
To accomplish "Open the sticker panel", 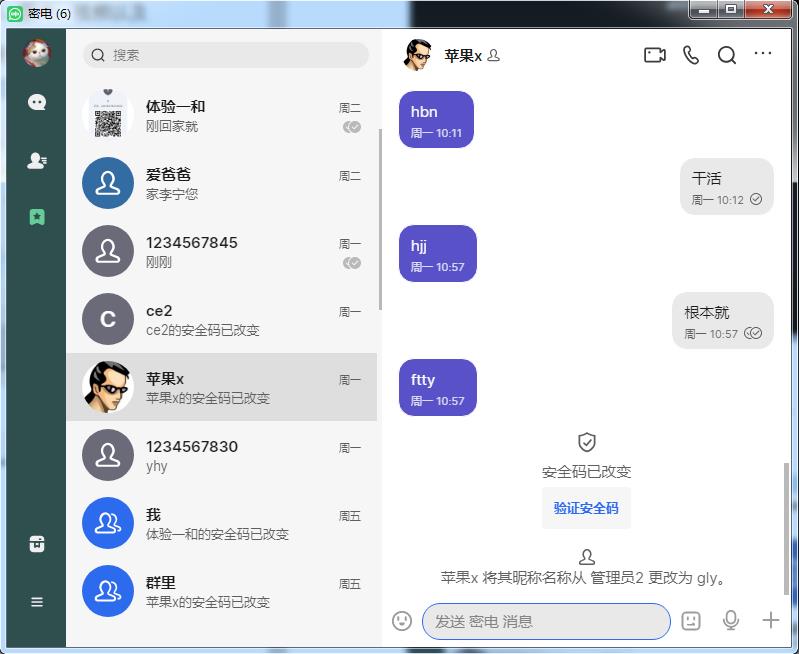I will [691, 621].
